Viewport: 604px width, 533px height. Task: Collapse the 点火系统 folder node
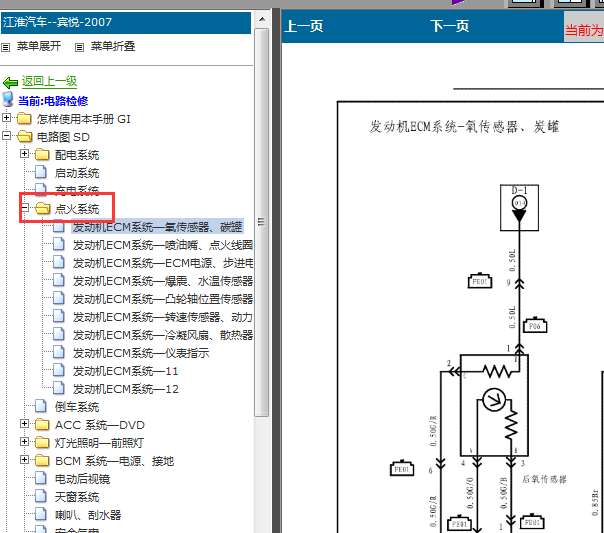pyautogui.click(x=24, y=208)
